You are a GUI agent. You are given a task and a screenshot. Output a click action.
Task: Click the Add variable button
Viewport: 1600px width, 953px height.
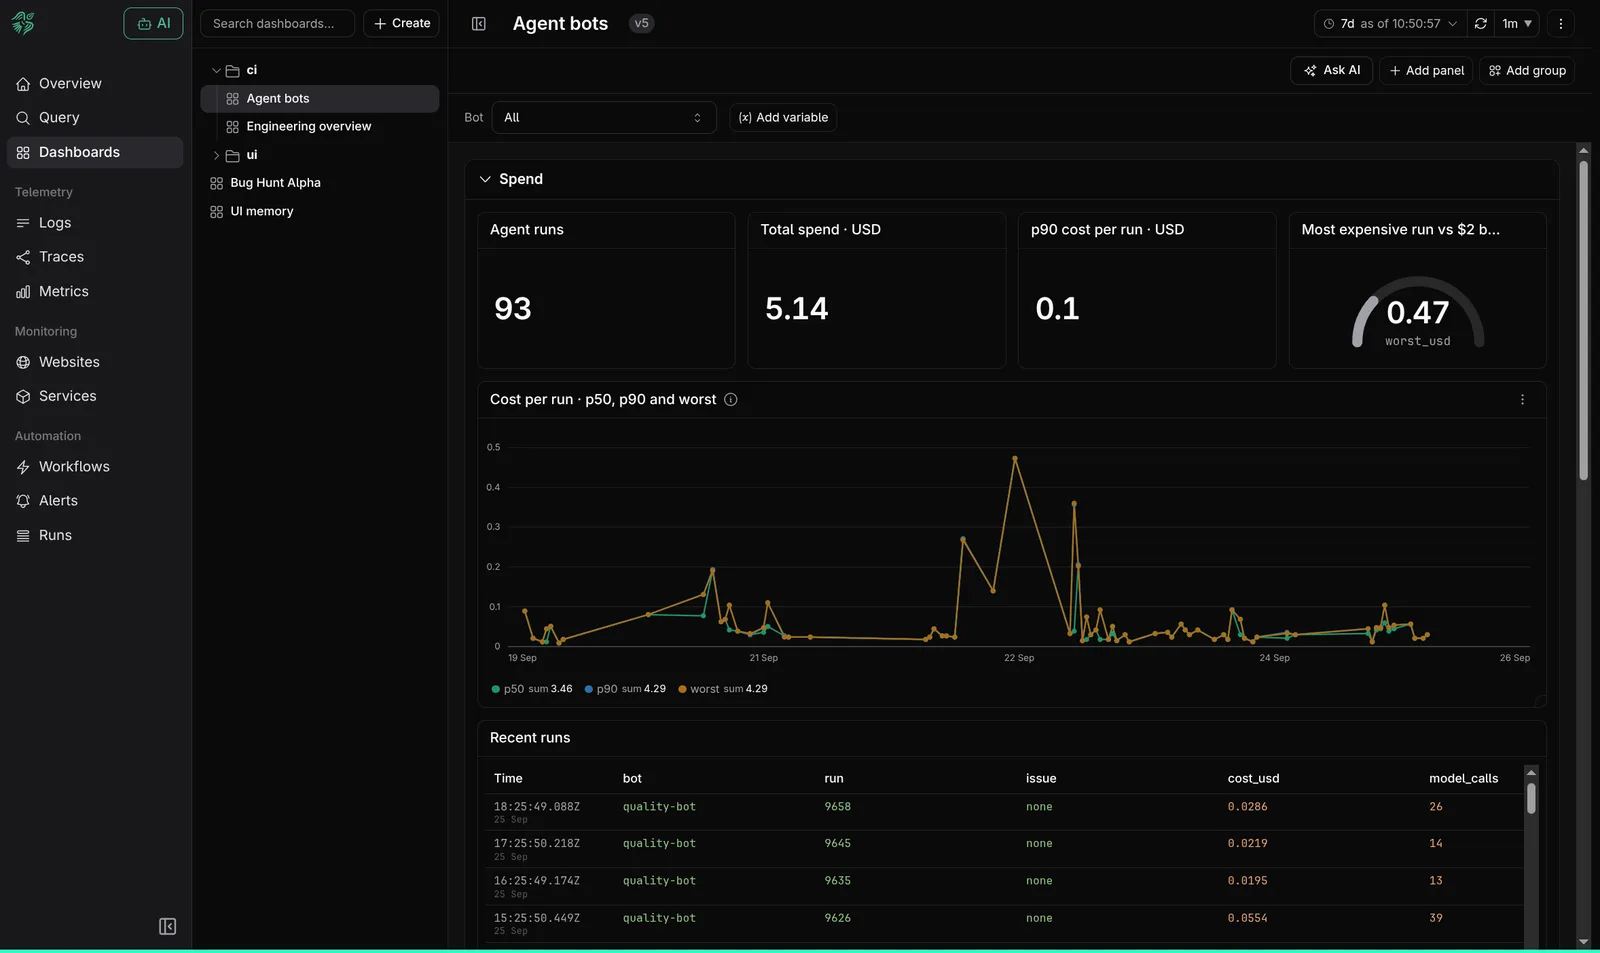(783, 117)
